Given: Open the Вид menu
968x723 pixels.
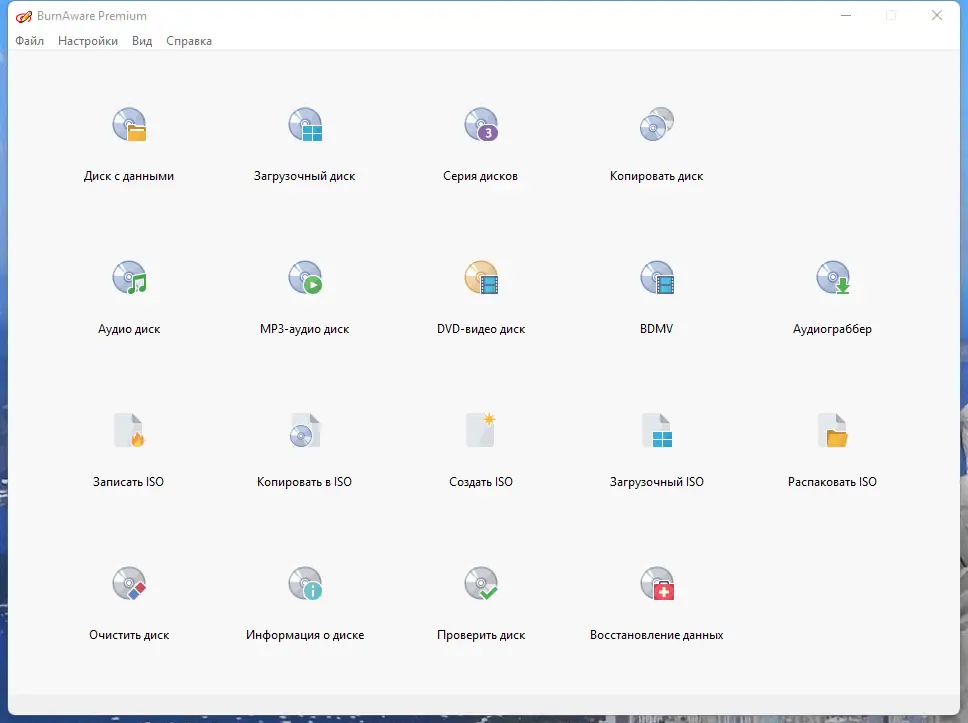Looking at the screenshot, I should coord(141,41).
